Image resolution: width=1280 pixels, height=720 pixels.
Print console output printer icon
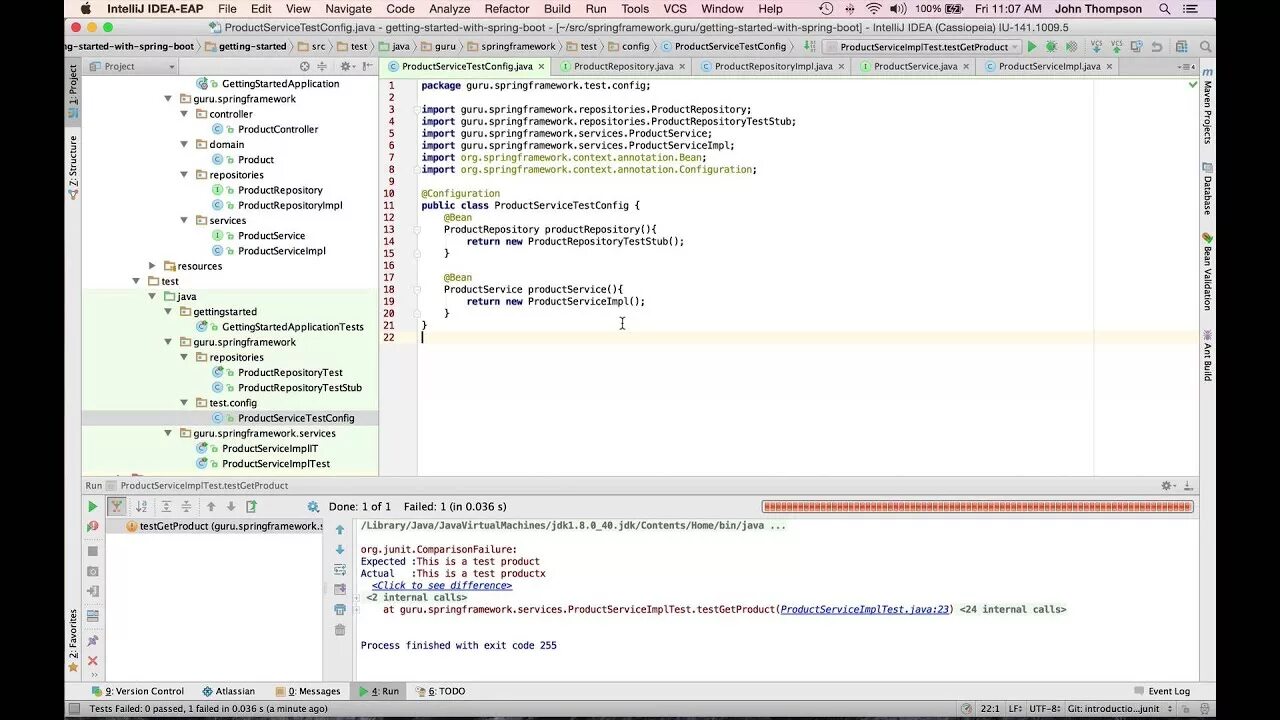[x=340, y=609]
